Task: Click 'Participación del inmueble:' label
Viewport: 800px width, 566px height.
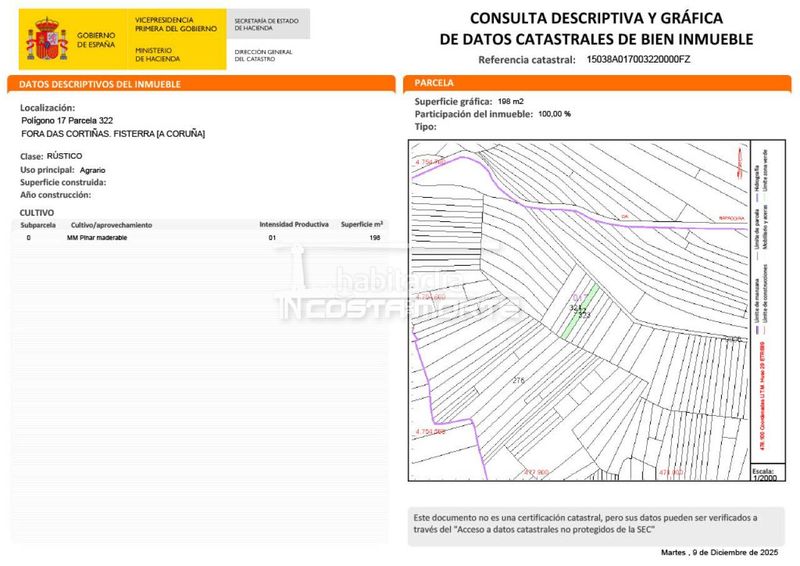Action: [473, 114]
